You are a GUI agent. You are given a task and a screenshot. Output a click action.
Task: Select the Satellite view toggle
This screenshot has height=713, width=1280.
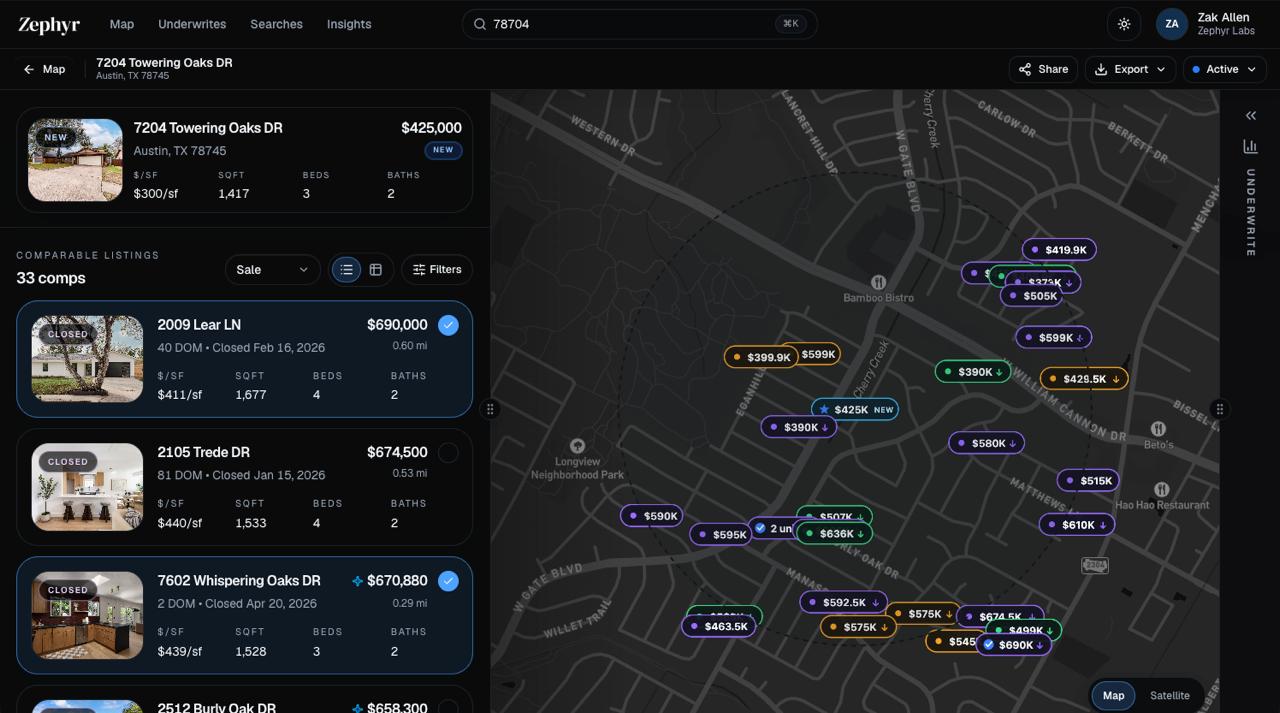click(1170, 696)
